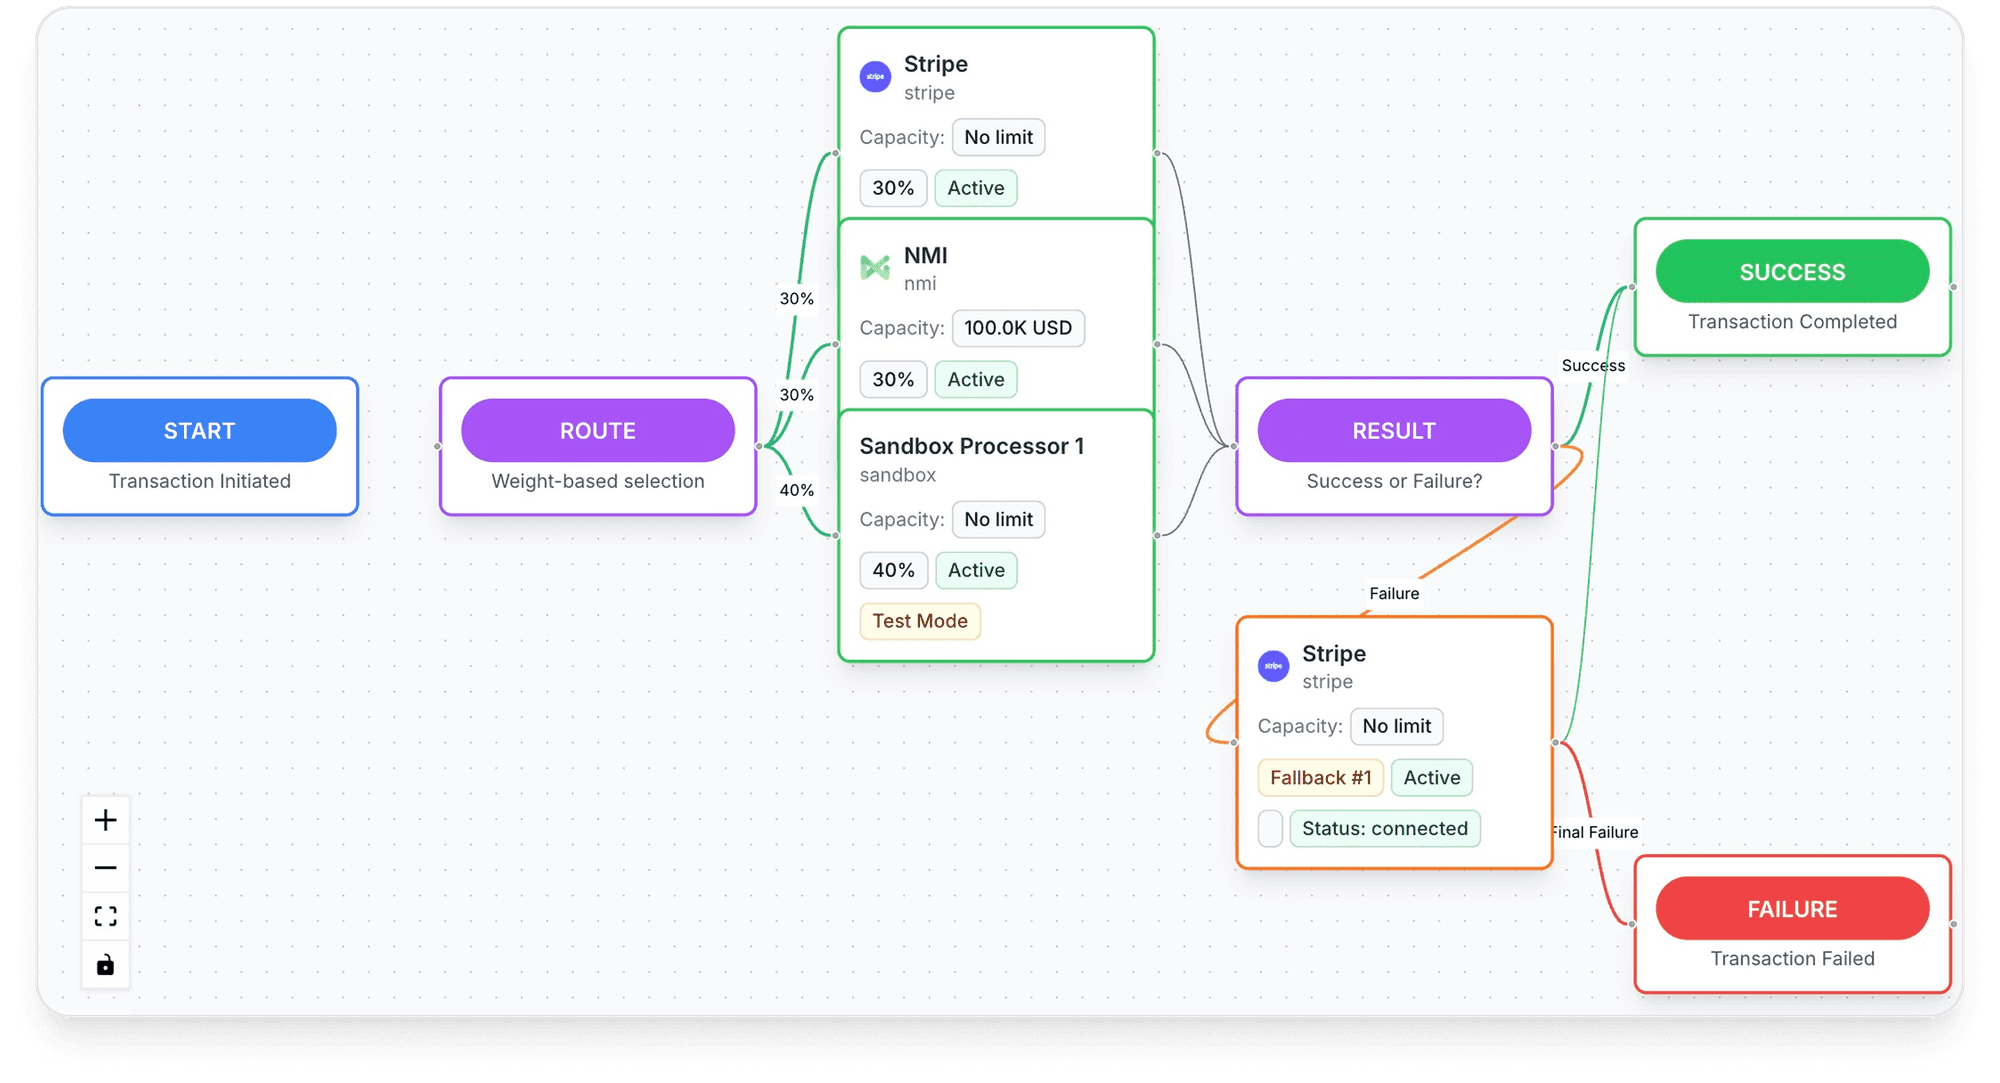
Task: Click the Active badge in NMI node
Action: coord(975,380)
